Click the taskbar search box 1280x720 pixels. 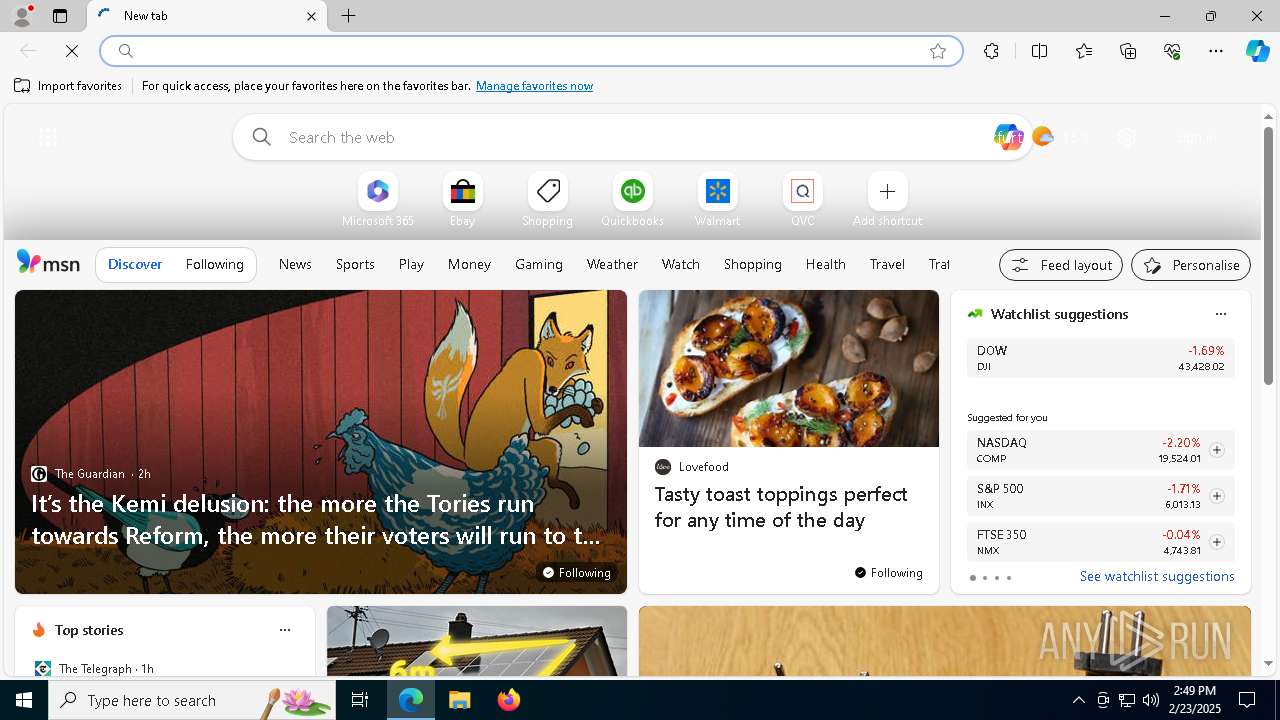coord(191,700)
